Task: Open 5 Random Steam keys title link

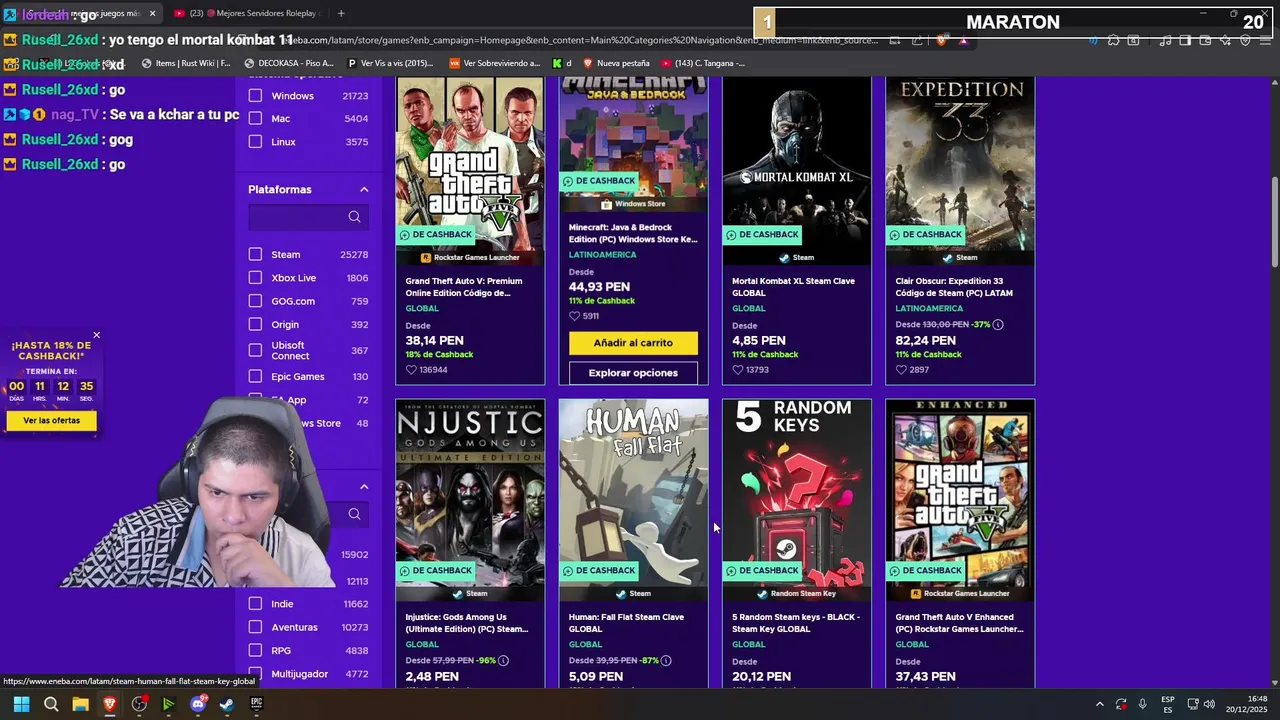Action: (x=795, y=623)
